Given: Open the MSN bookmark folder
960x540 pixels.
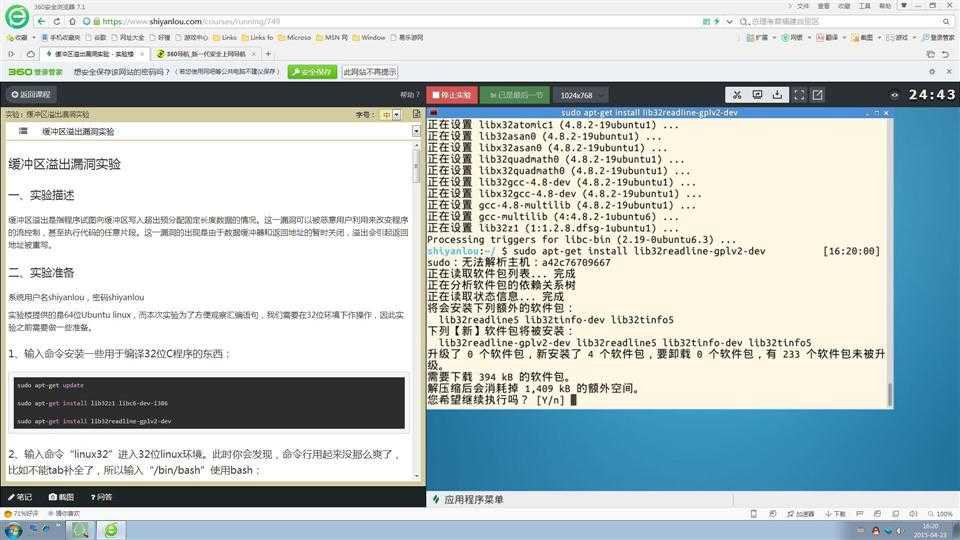Looking at the screenshot, I should click(332, 37).
